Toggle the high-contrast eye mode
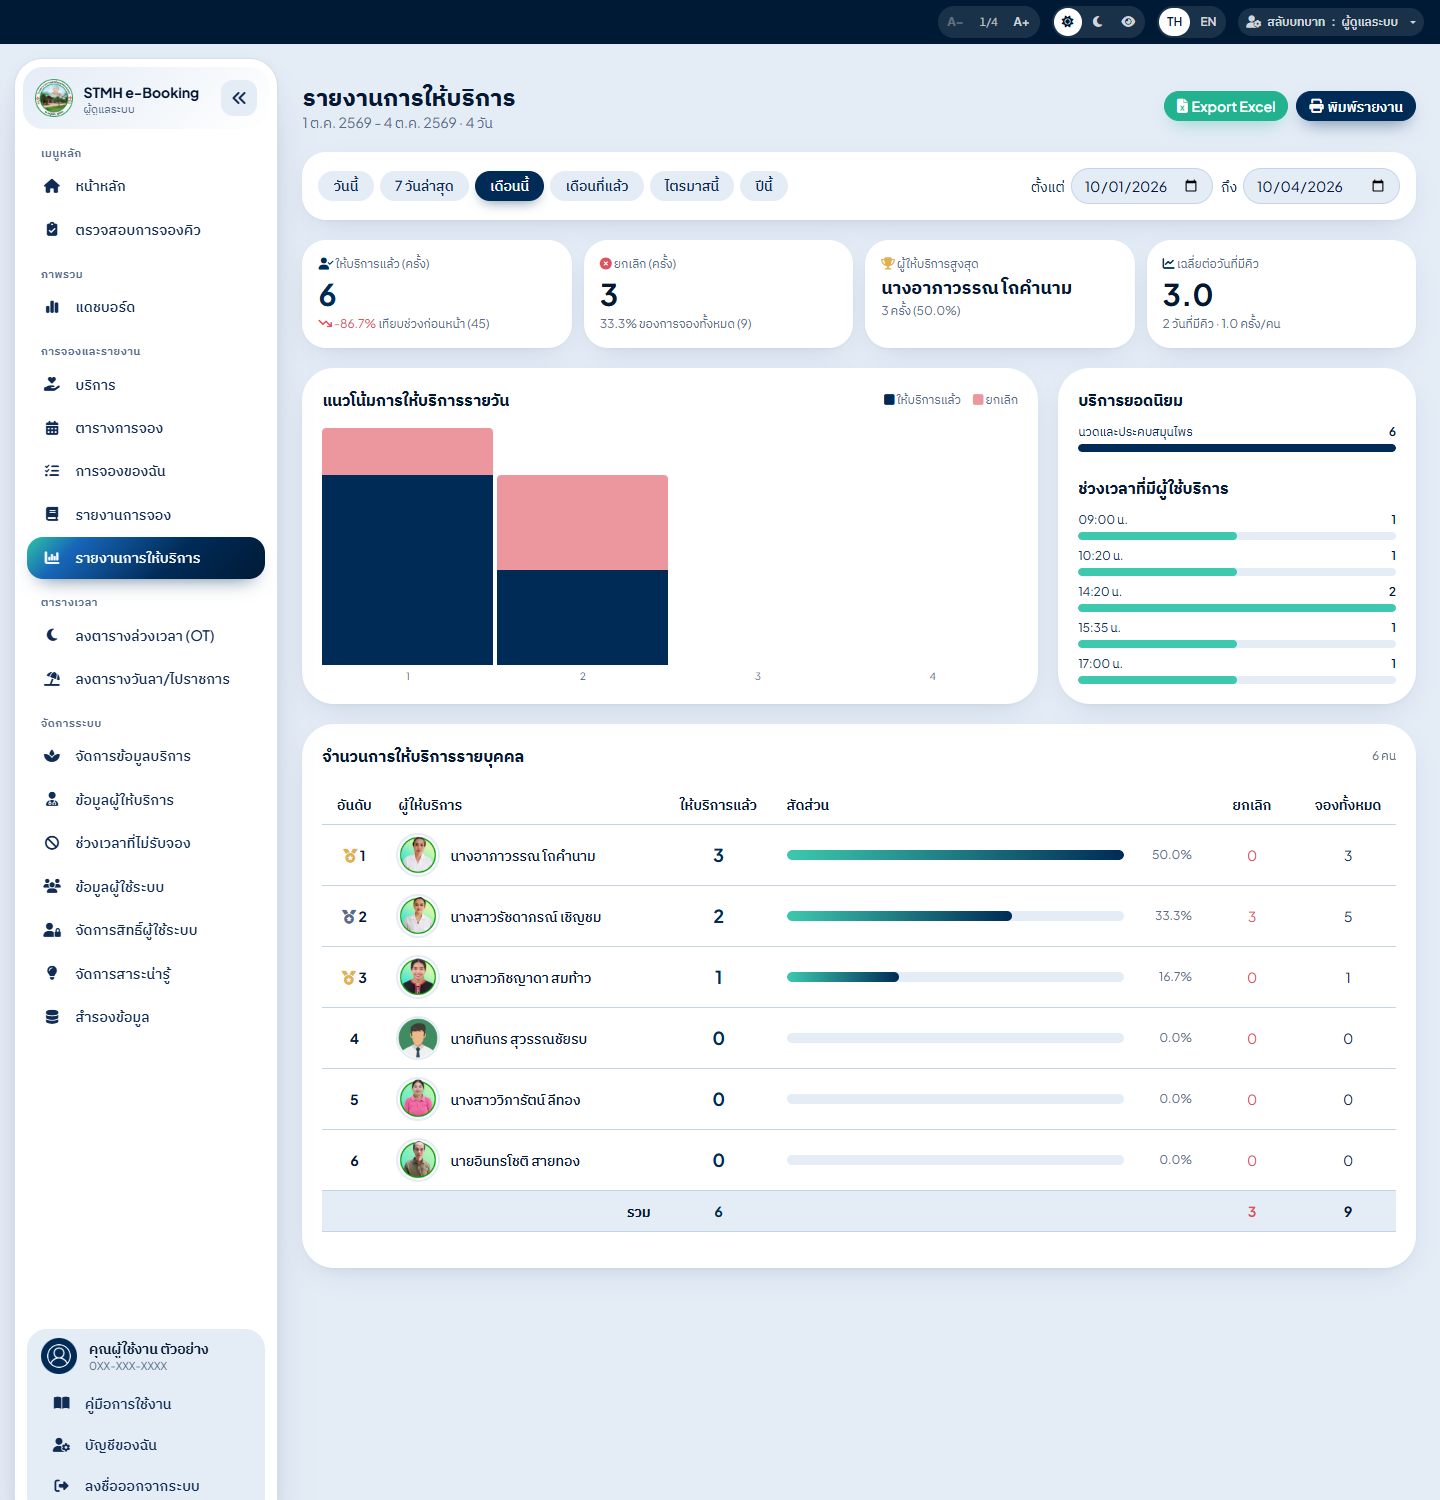 point(1128,22)
